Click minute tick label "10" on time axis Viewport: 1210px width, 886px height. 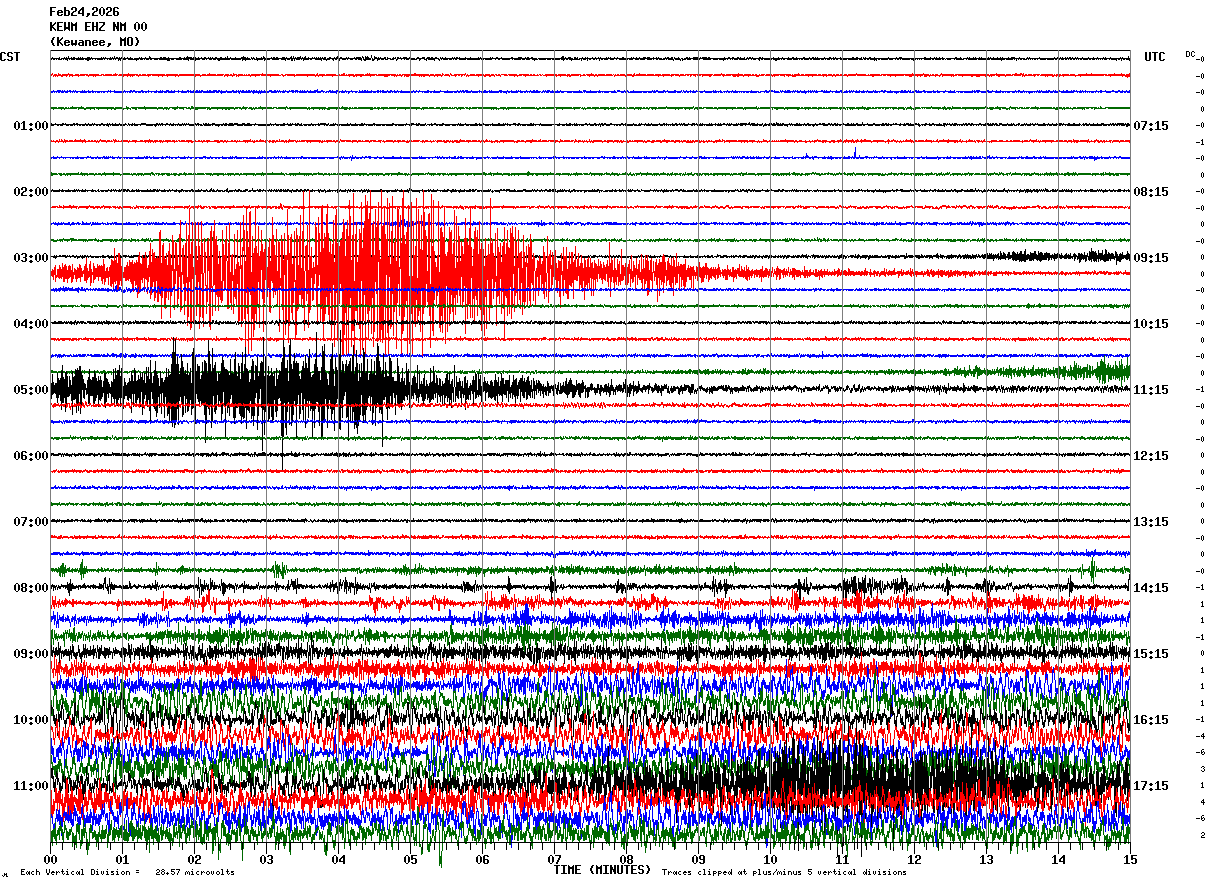(x=771, y=860)
